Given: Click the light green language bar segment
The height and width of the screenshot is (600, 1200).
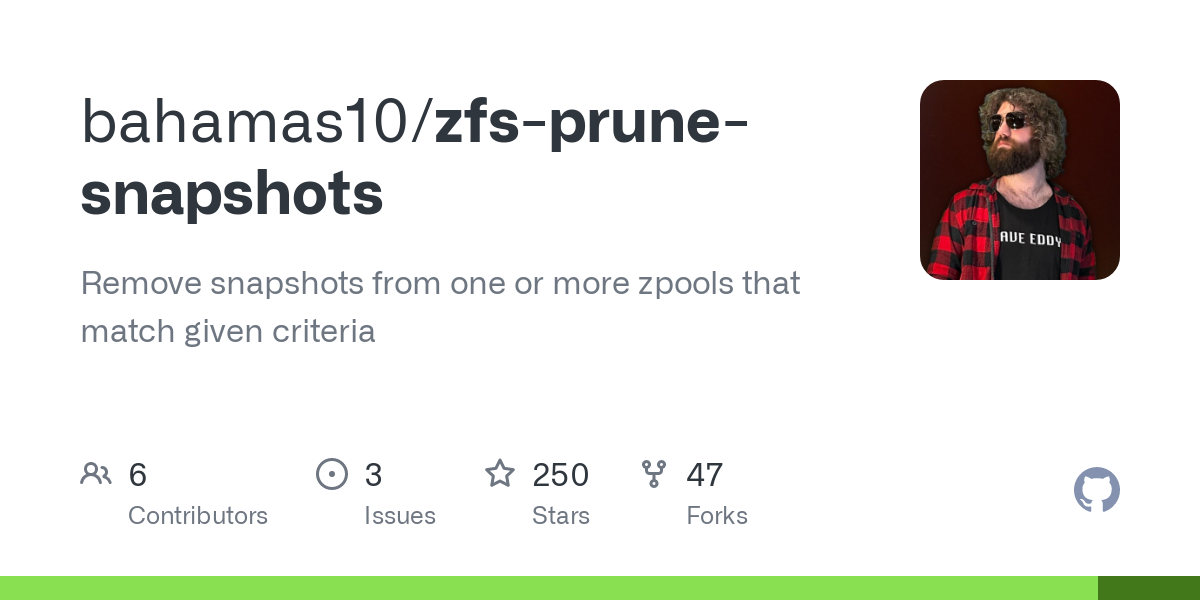Looking at the screenshot, I should [x=548, y=588].
